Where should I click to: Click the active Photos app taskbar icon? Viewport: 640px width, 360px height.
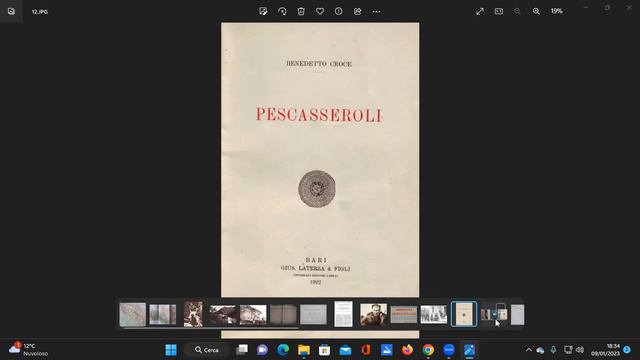coord(469,350)
